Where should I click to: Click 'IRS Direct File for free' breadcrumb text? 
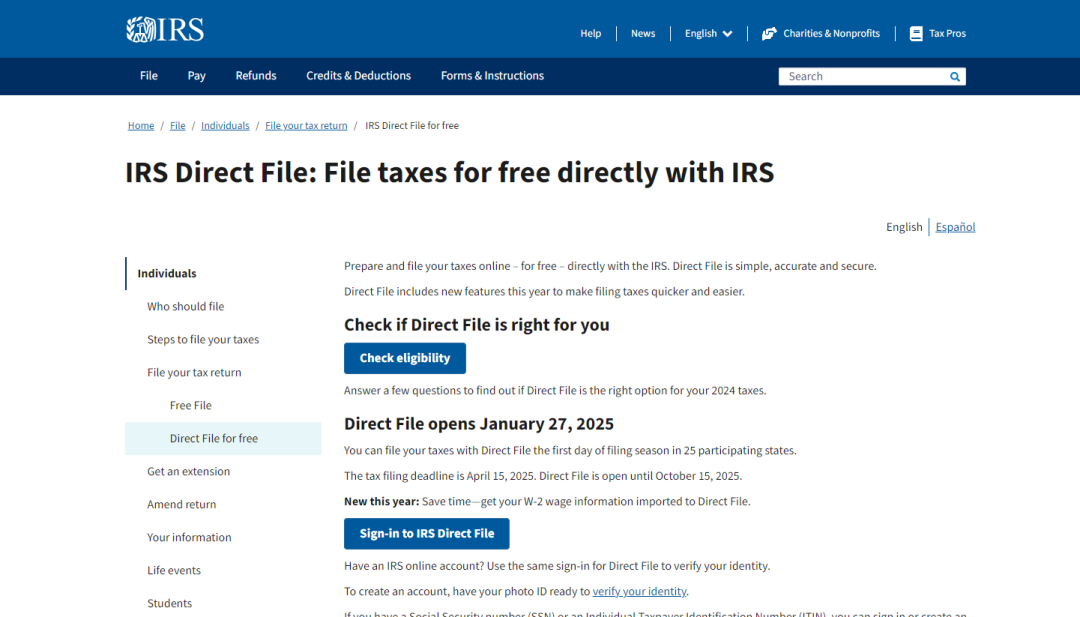point(412,125)
